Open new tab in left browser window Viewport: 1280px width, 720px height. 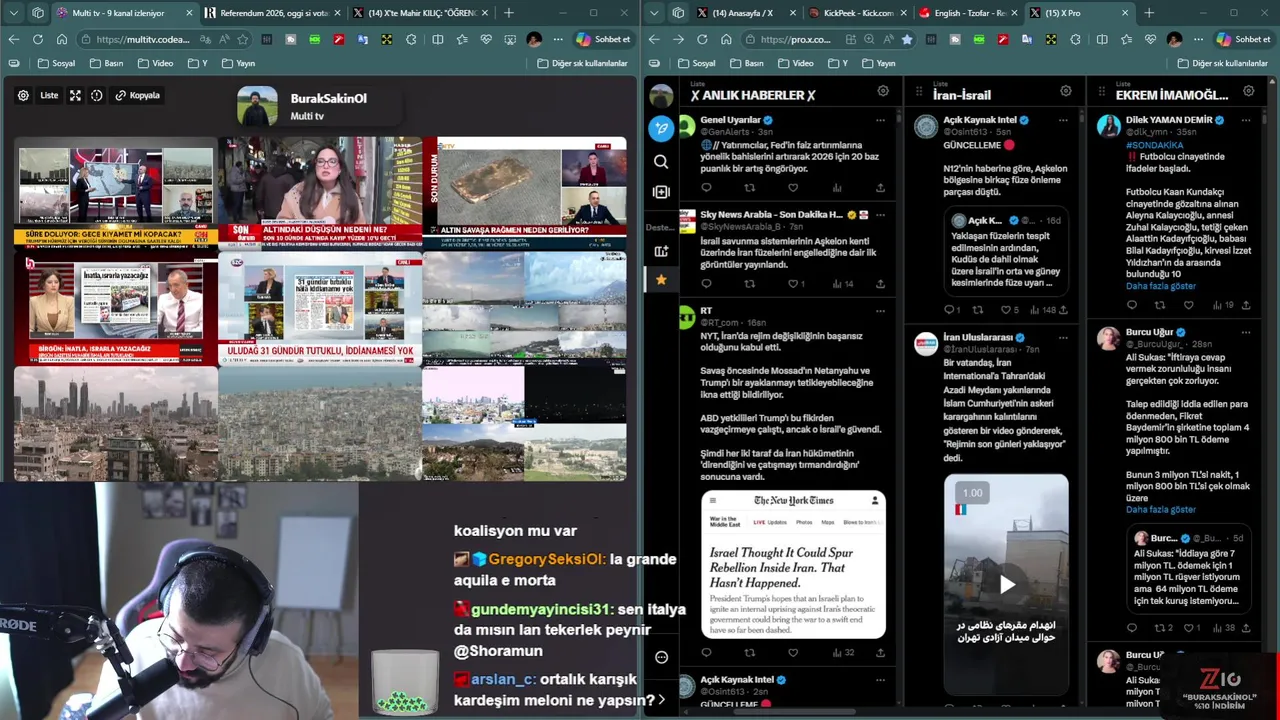point(509,13)
